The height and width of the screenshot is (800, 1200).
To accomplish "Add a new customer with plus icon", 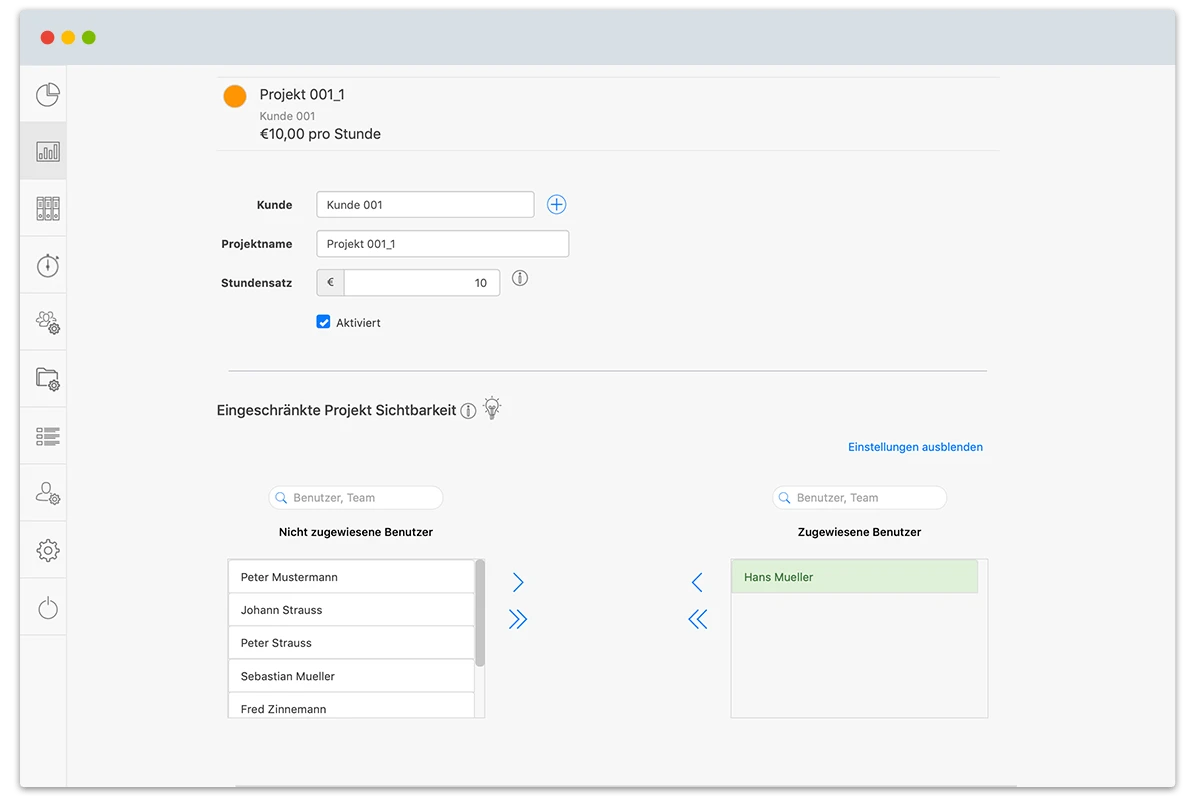I will [x=557, y=205].
